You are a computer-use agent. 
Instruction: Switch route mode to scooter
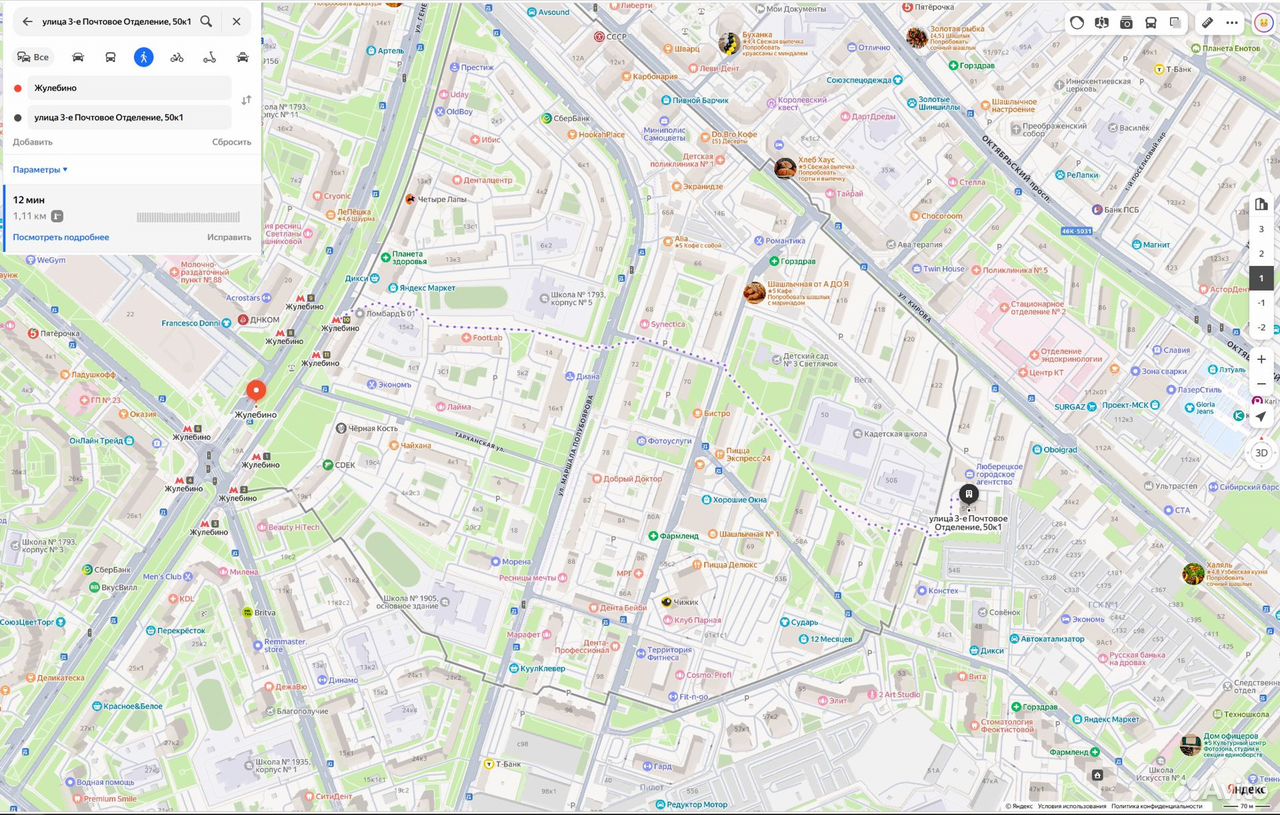(210, 57)
